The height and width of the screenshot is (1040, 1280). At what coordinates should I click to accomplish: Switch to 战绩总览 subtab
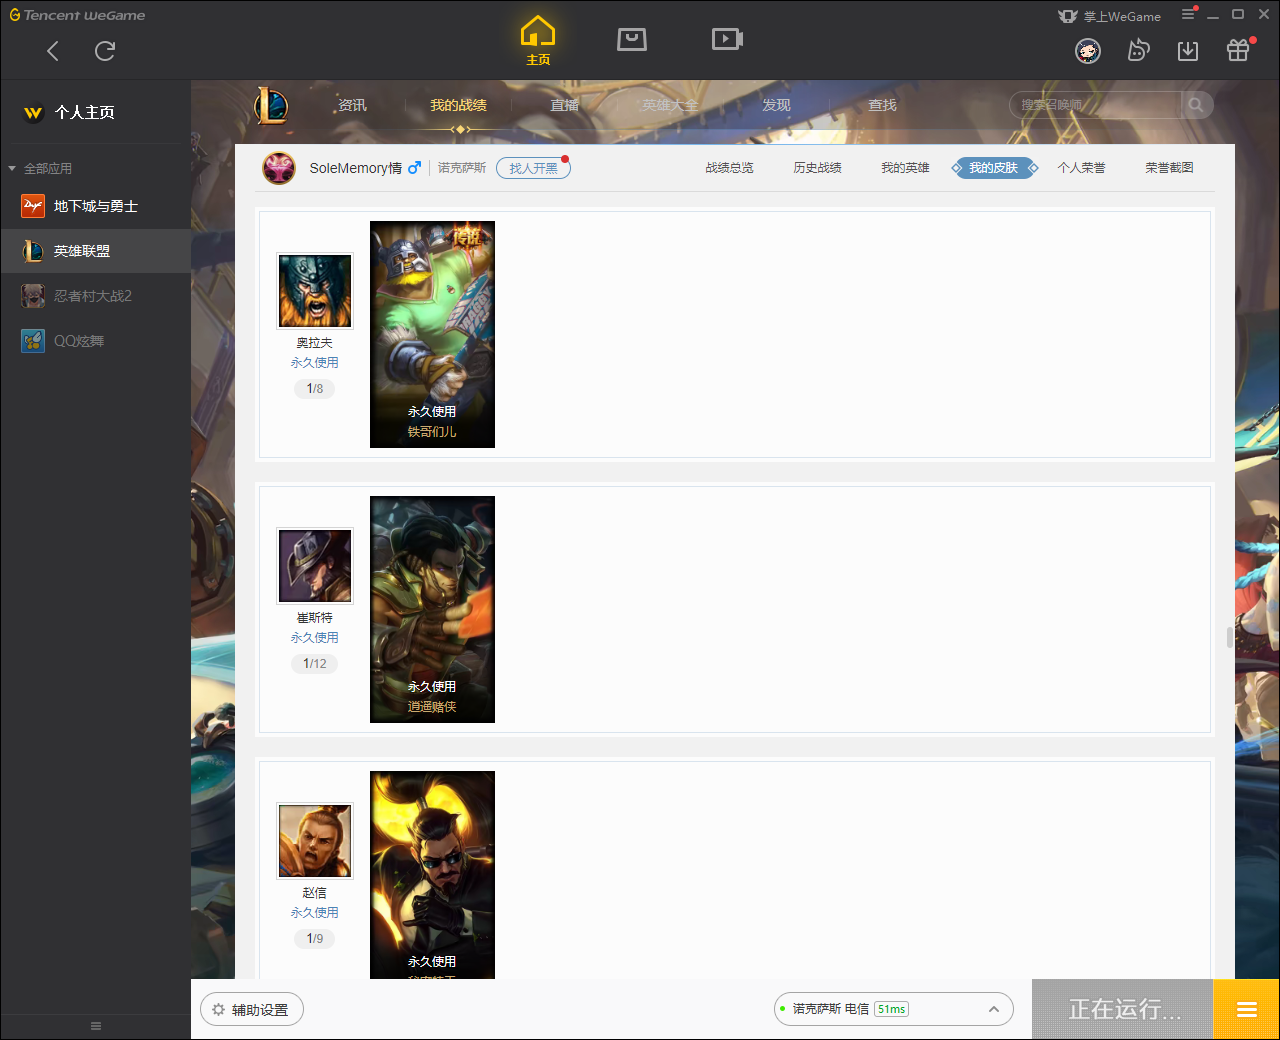pyautogui.click(x=729, y=168)
